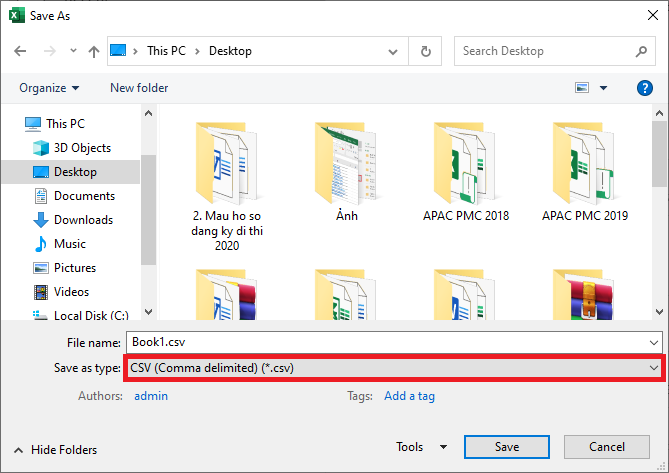The height and width of the screenshot is (473, 669).
Task: Click the Documents page icon
Action: pos(41,196)
